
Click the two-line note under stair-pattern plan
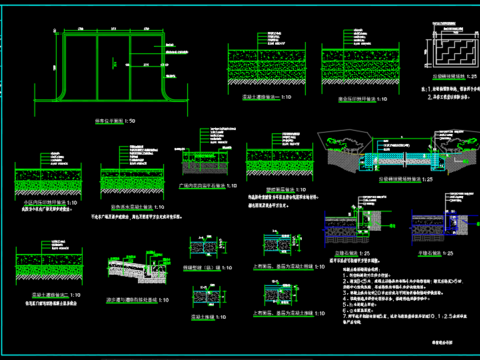click(447, 93)
